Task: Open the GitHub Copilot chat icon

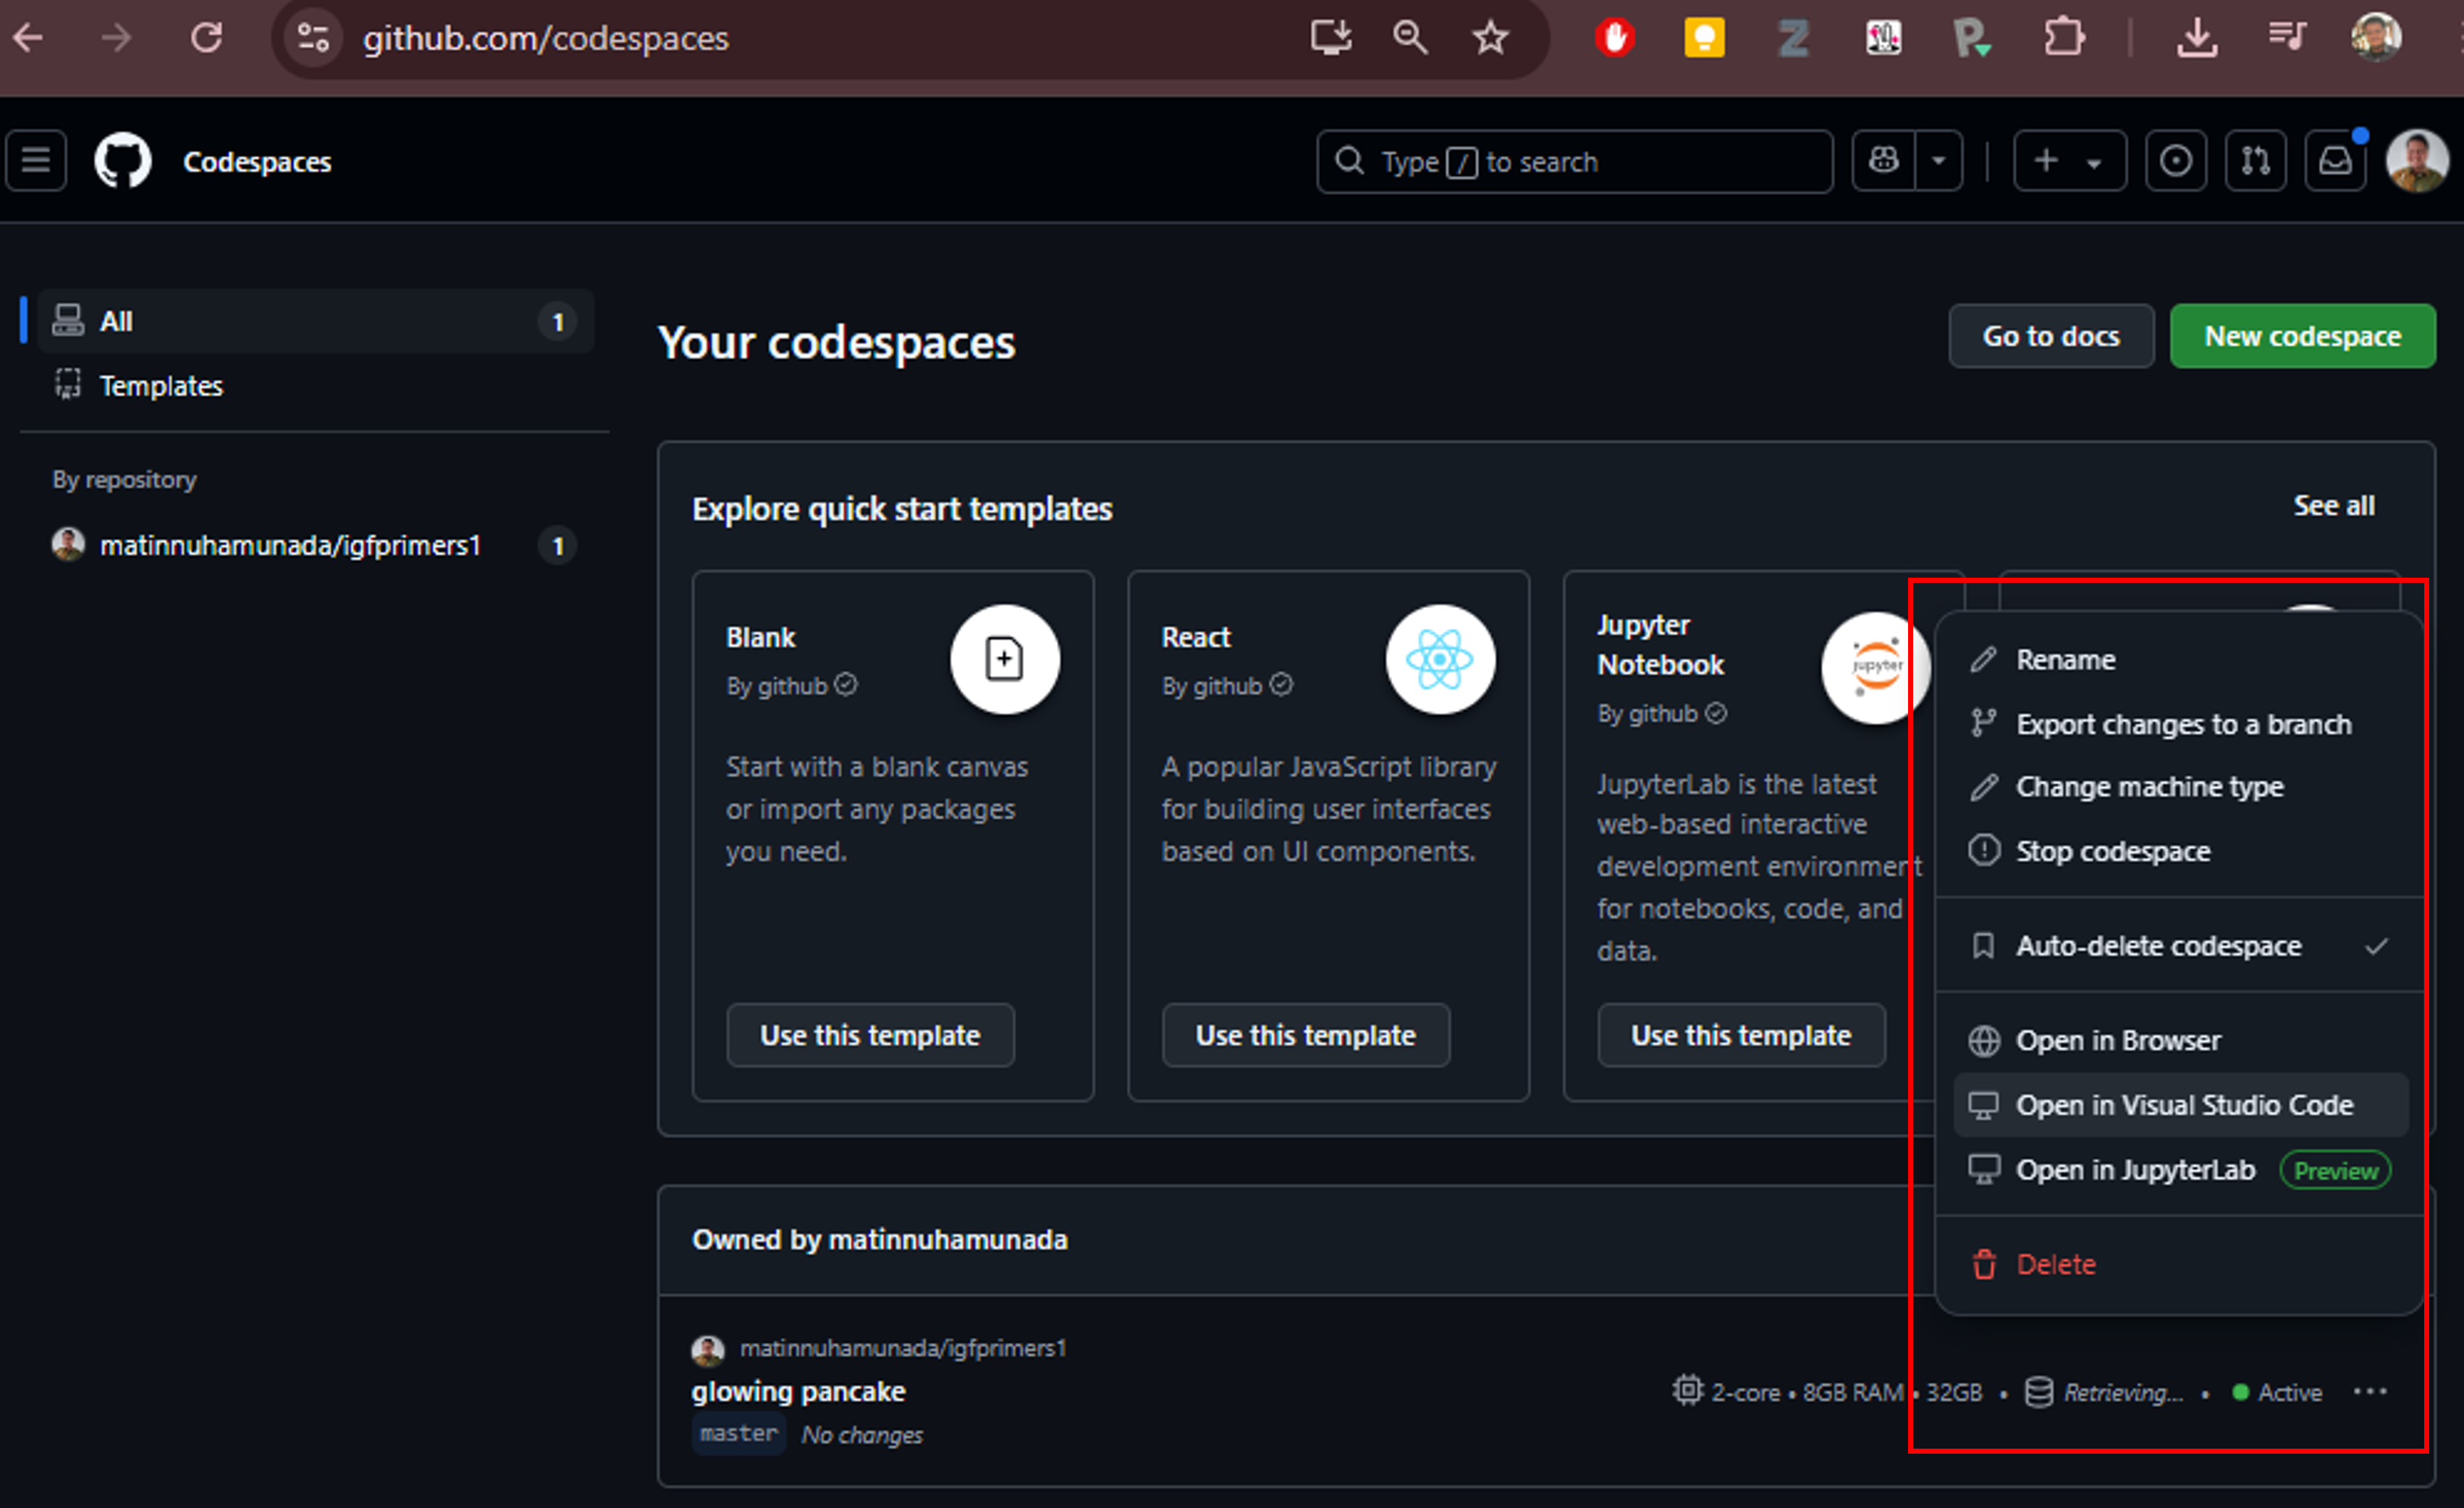Action: click(1883, 160)
